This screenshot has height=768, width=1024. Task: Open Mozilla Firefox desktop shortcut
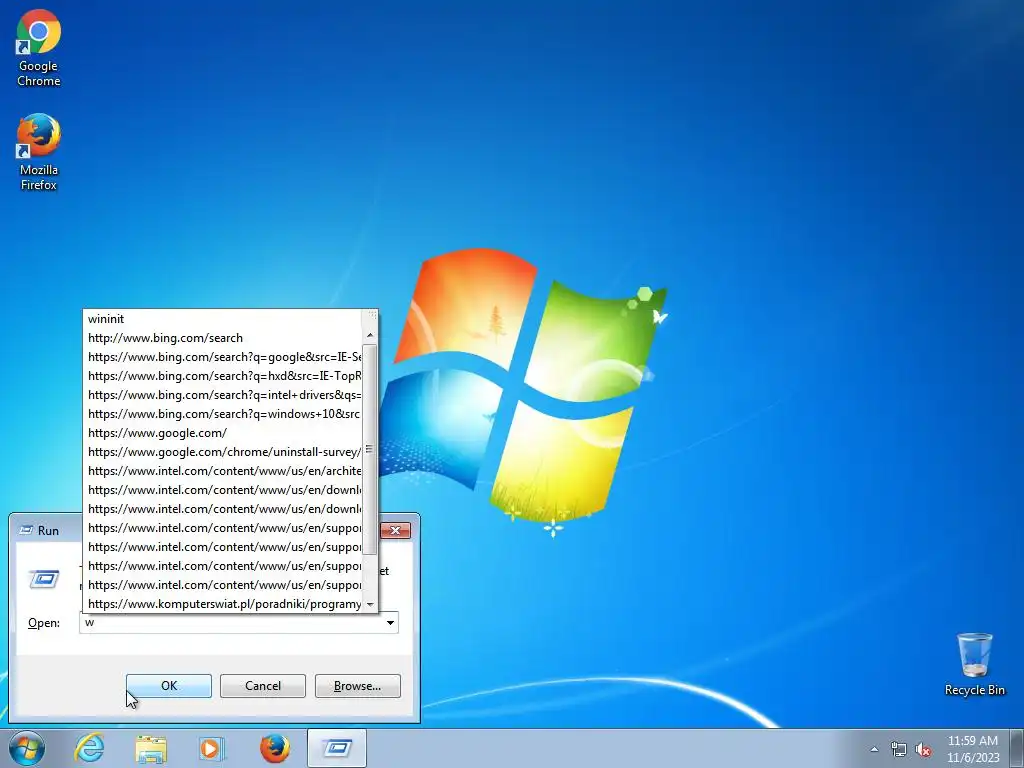tap(39, 152)
